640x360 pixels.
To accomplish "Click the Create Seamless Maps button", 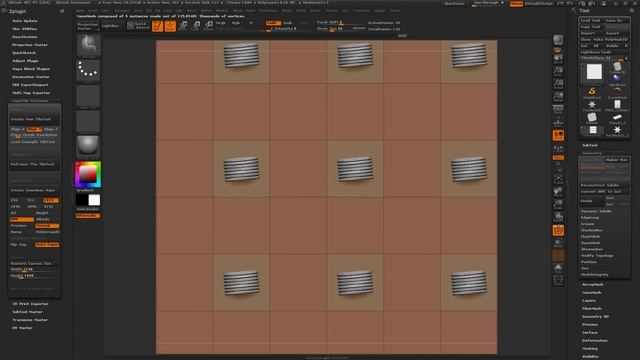I will click(34, 190).
